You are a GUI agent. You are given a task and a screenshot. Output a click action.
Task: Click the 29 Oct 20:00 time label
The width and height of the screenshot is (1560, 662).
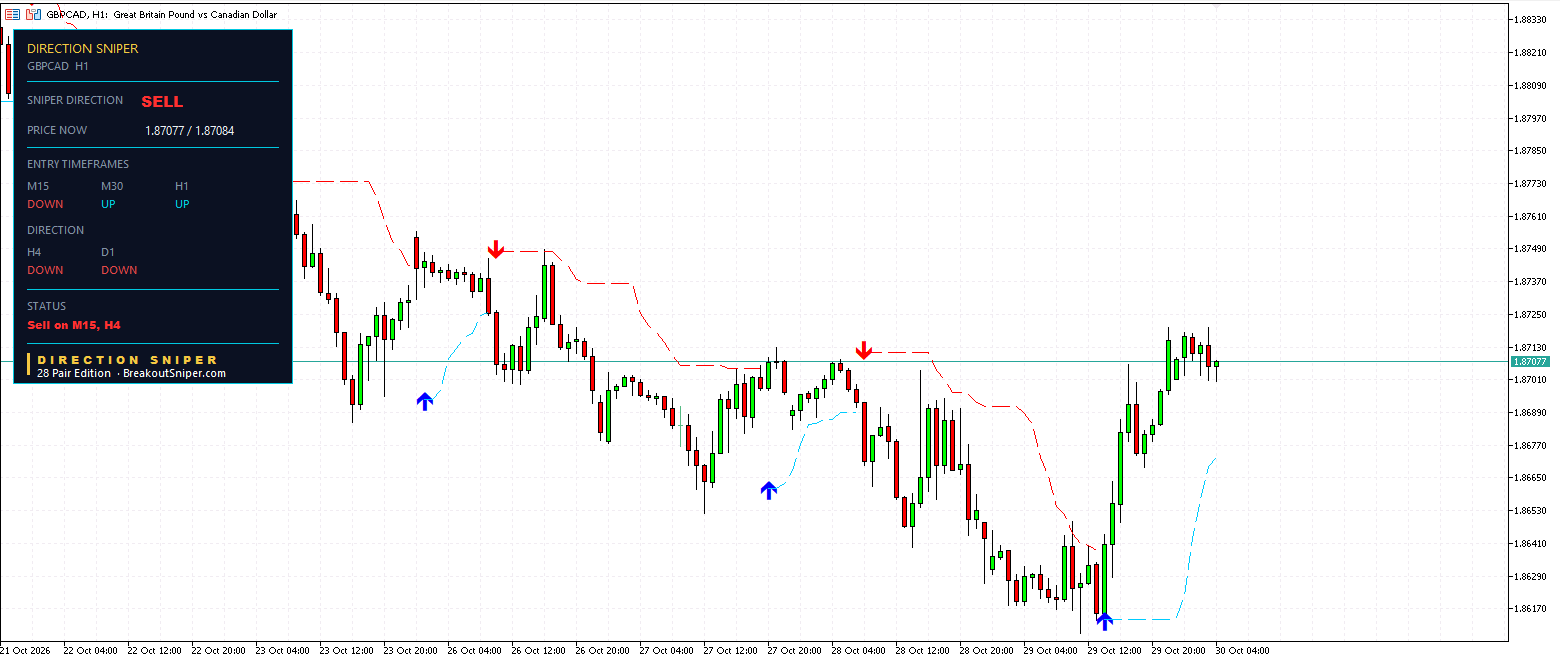coord(1178,650)
